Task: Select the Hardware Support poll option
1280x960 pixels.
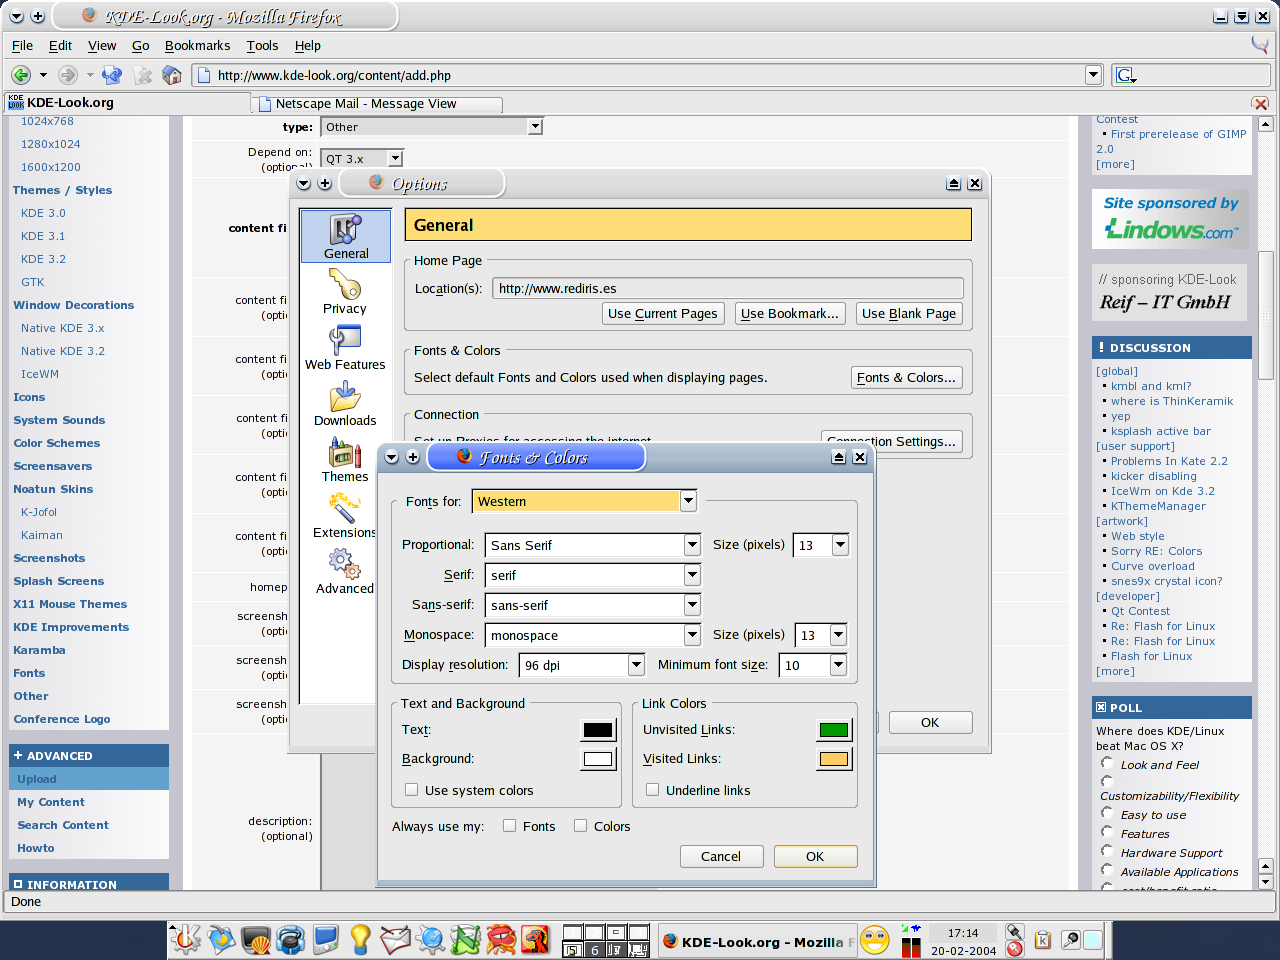Action: coord(1107,851)
